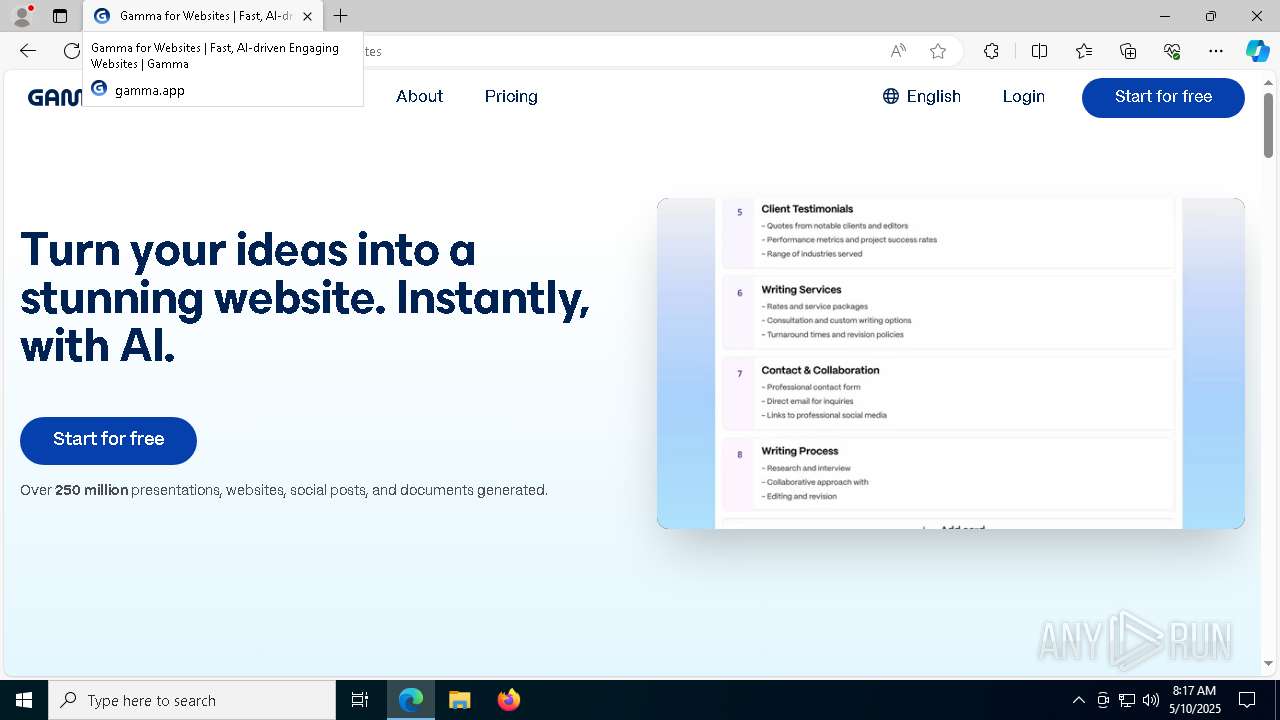1280x720 pixels.
Task: Click the scrollbar down arrow
Action: (1268, 663)
